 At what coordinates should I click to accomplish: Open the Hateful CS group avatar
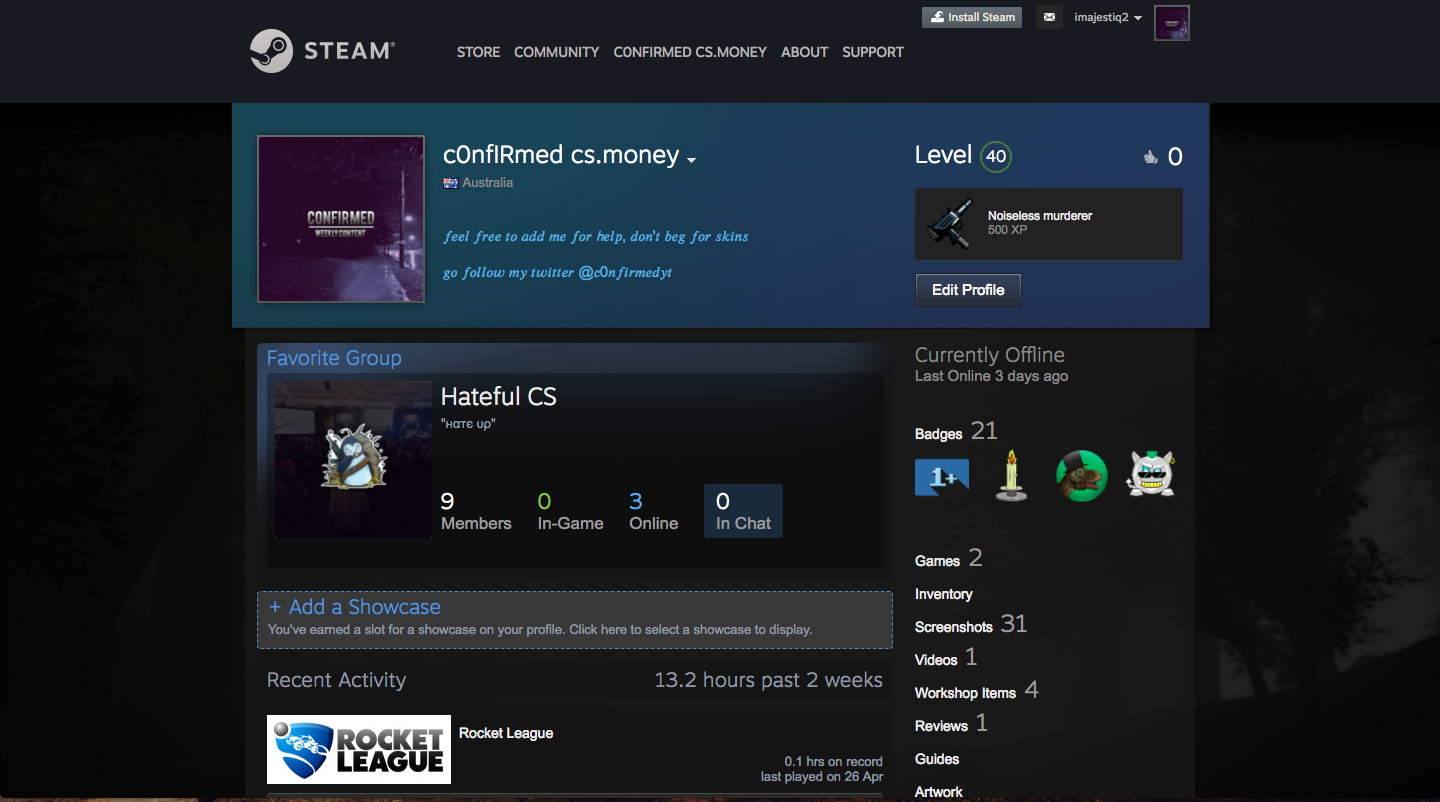point(353,459)
